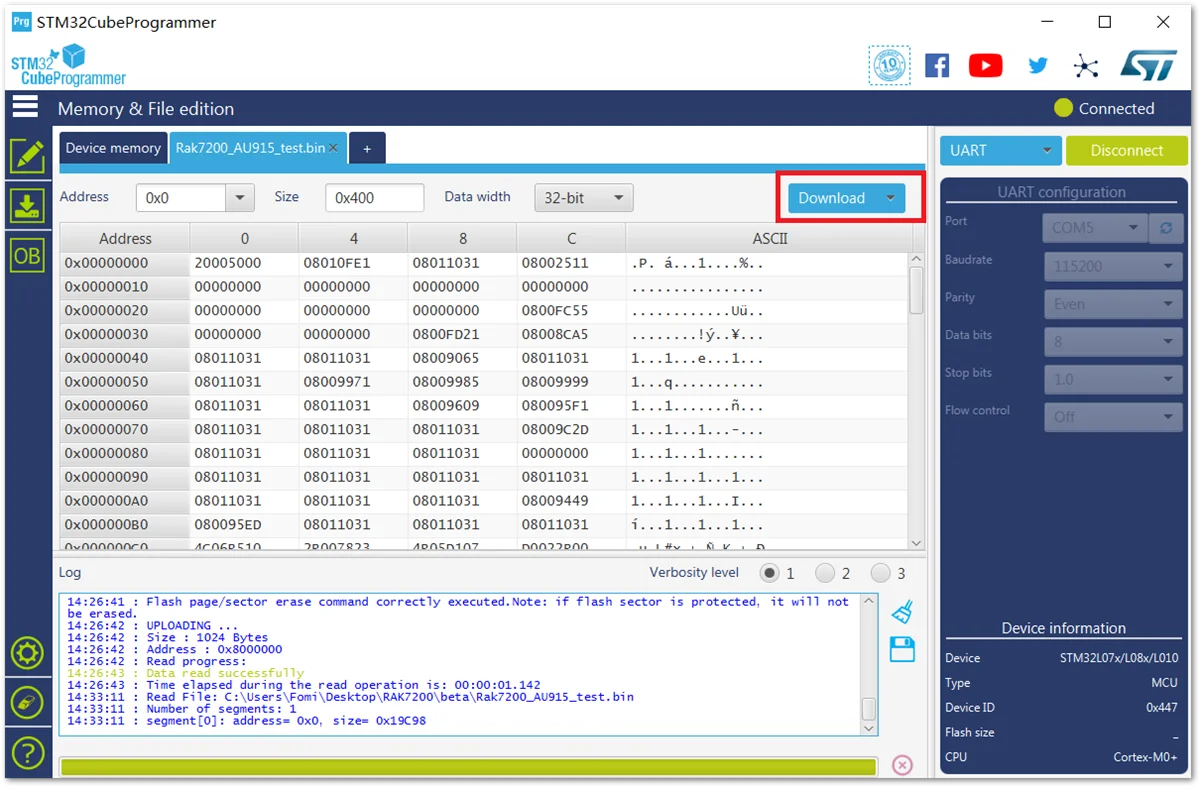Close the Rak7200_AU915_test.bin tab
This screenshot has height=787, width=1200.
point(334,148)
